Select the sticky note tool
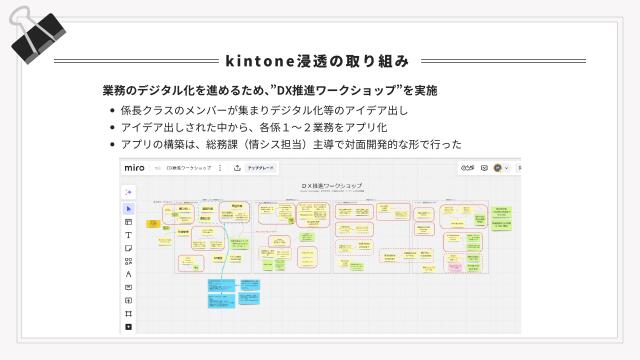Viewport: 640px width, 360px height. point(129,248)
